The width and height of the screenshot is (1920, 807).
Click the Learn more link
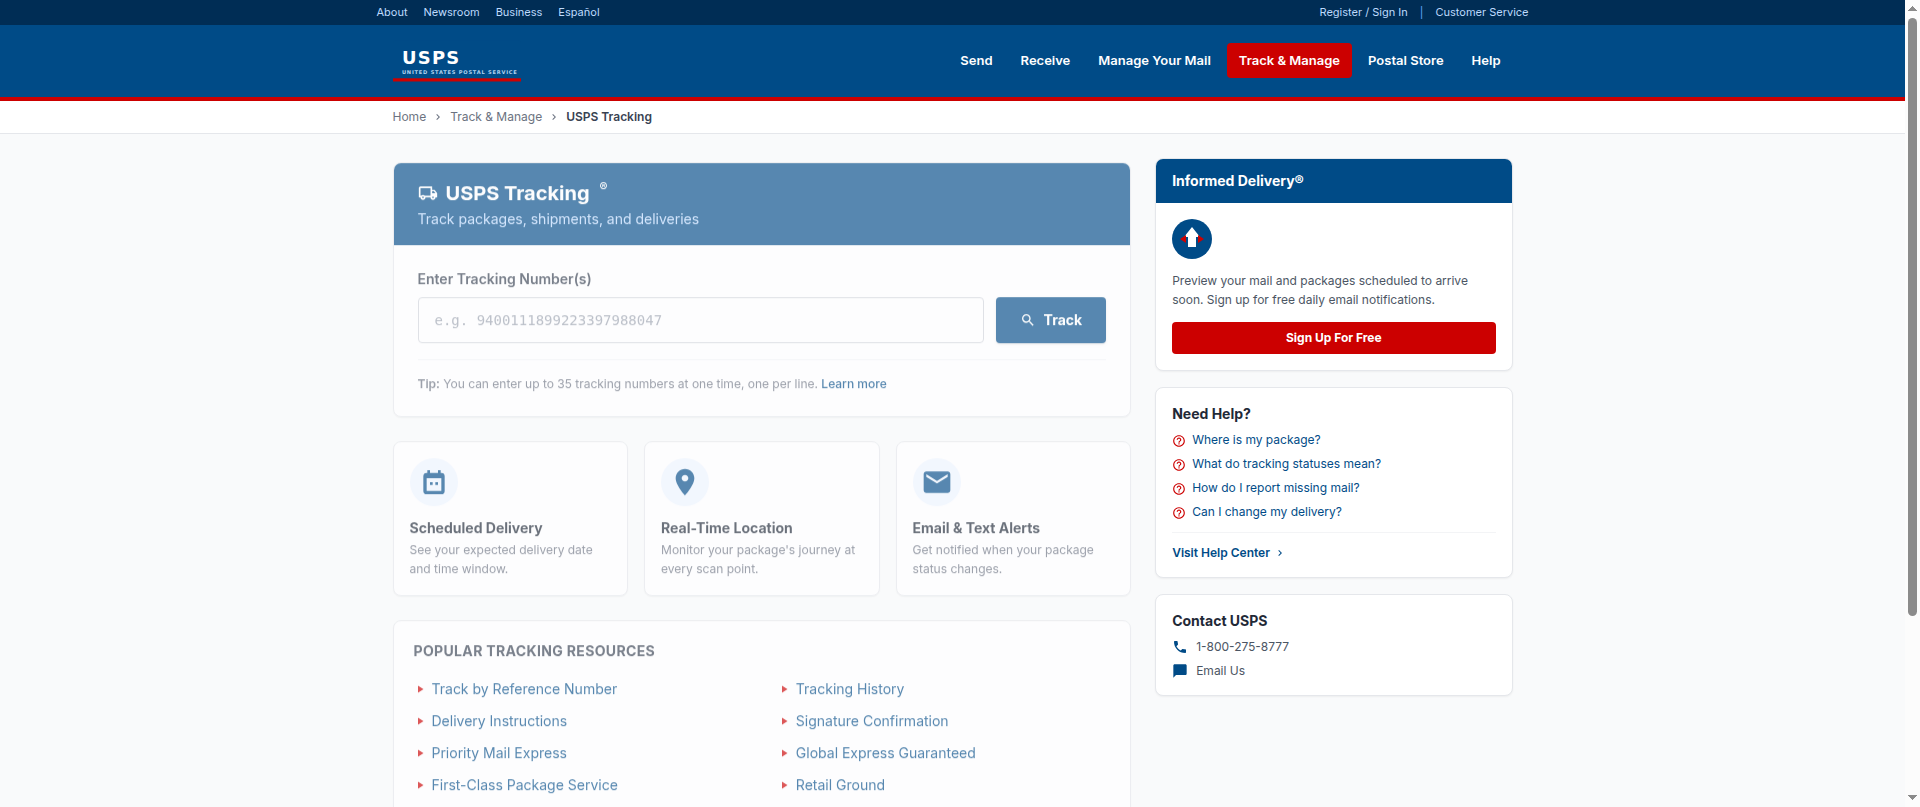[x=854, y=384]
